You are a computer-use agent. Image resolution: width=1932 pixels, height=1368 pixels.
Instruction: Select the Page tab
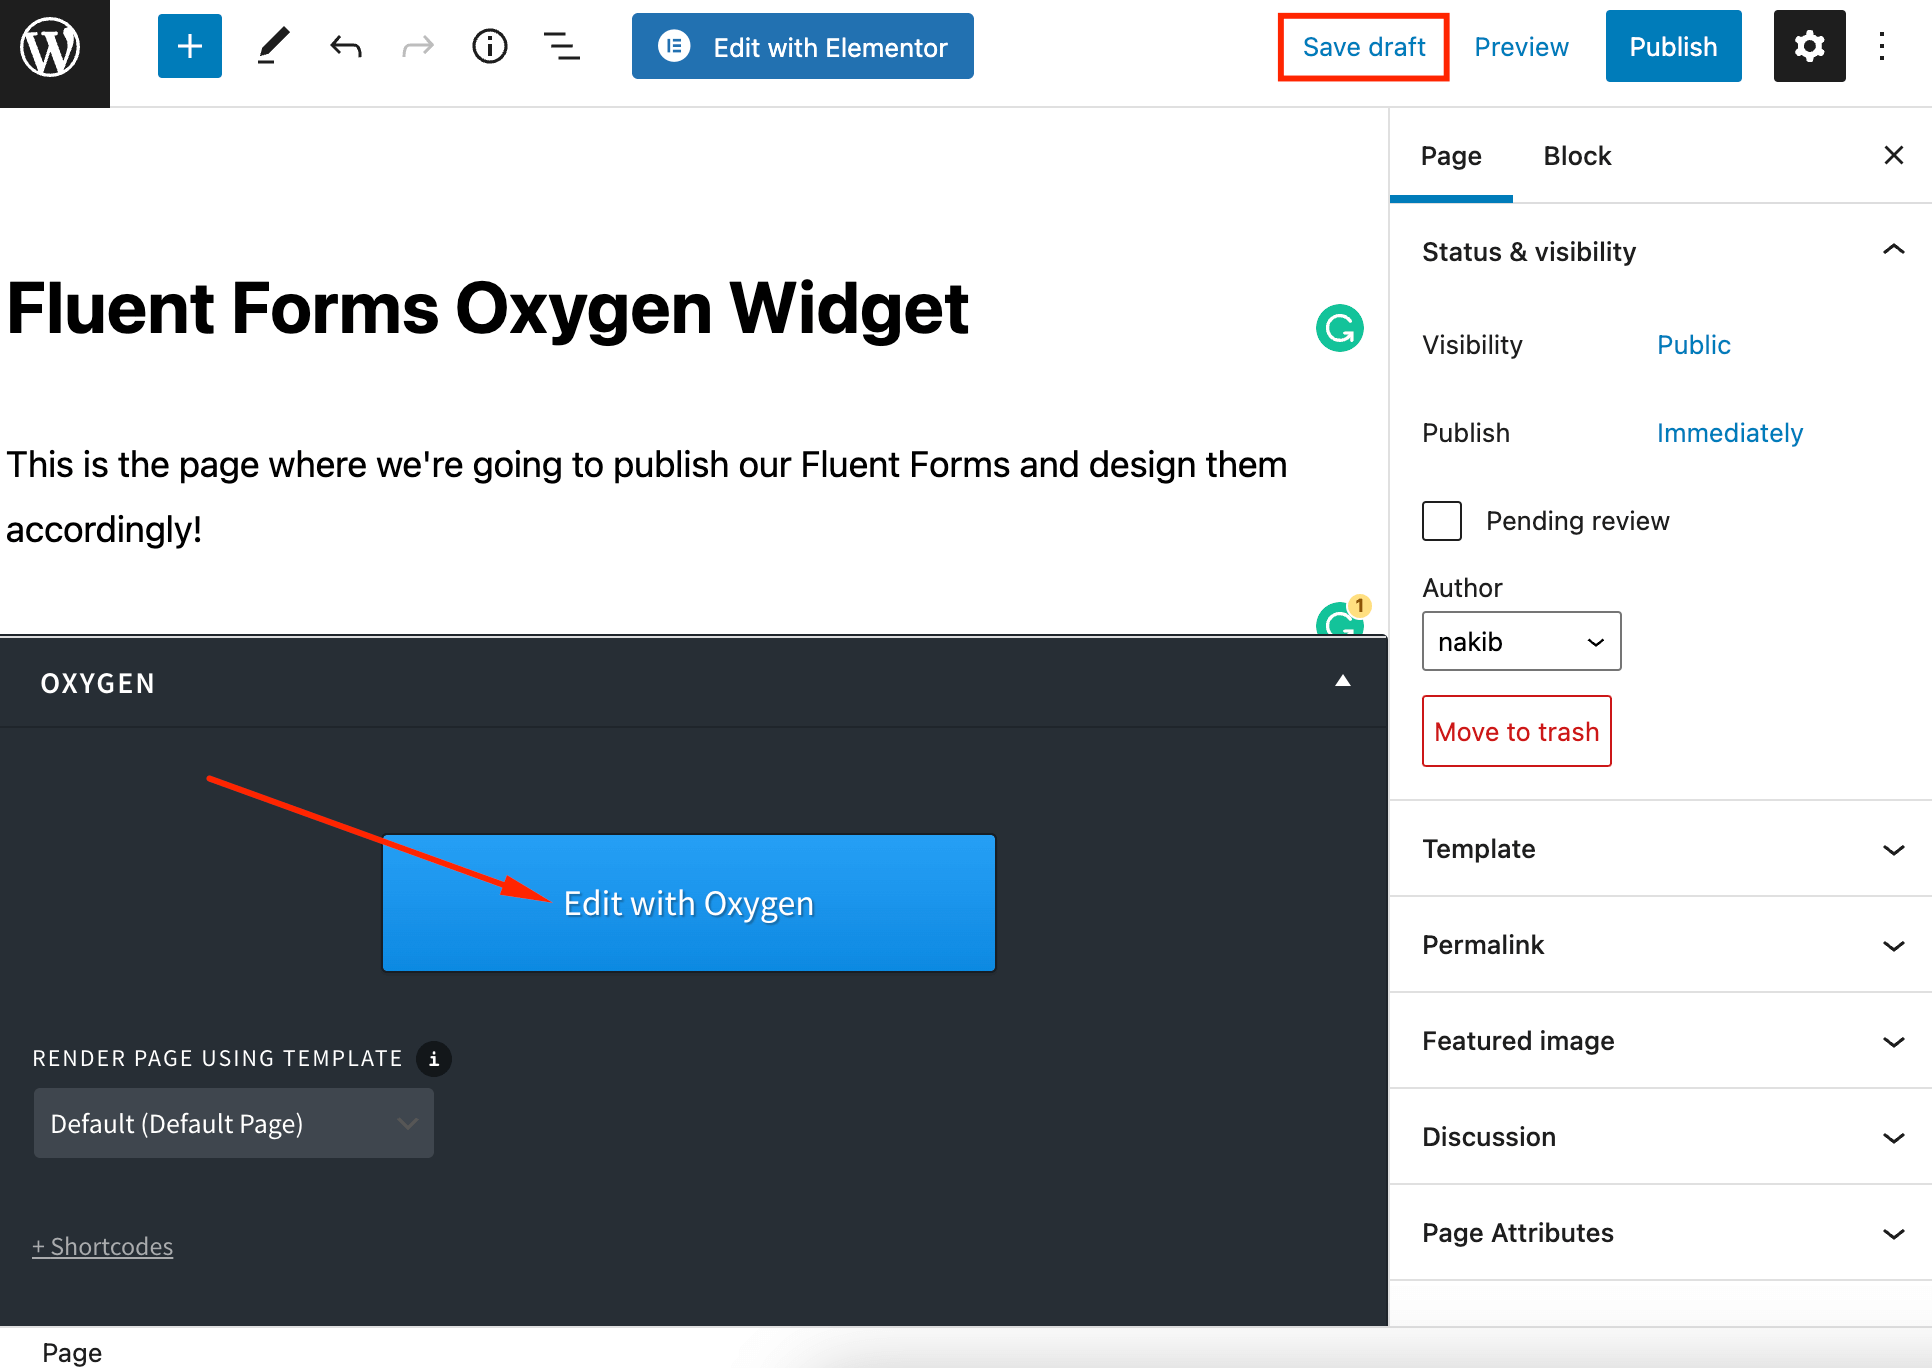[1451, 156]
